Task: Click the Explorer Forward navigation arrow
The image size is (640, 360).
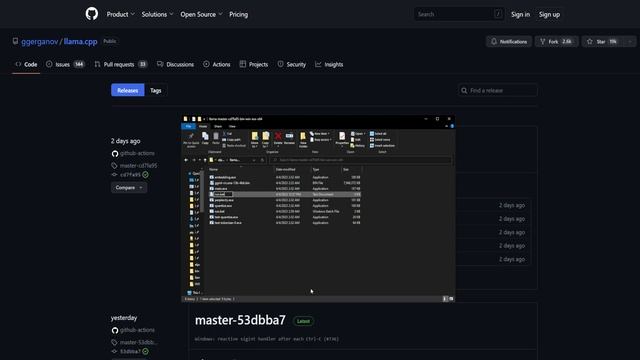Action: [x=194, y=160]
